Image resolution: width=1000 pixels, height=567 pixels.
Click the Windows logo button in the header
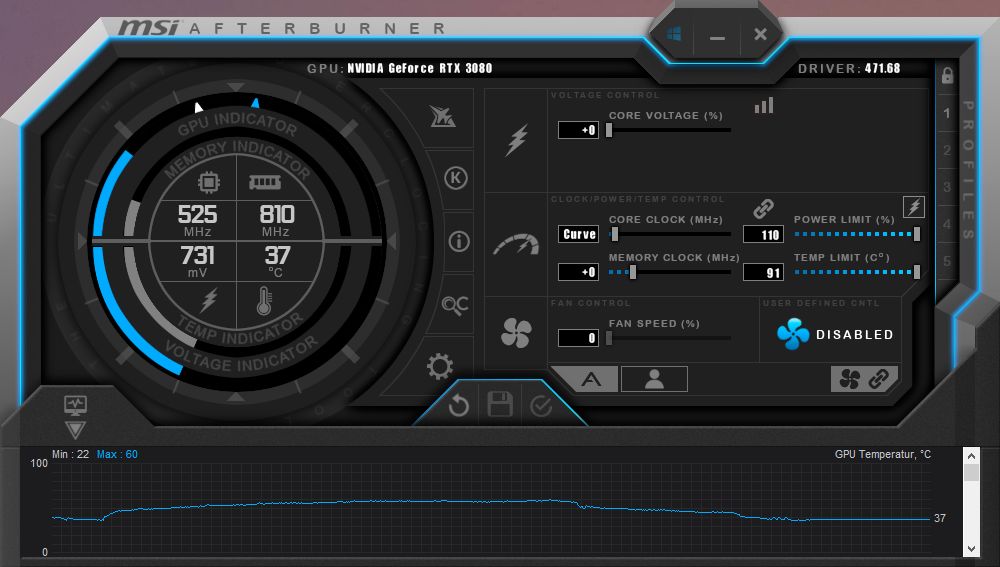[x=674, y=34]
